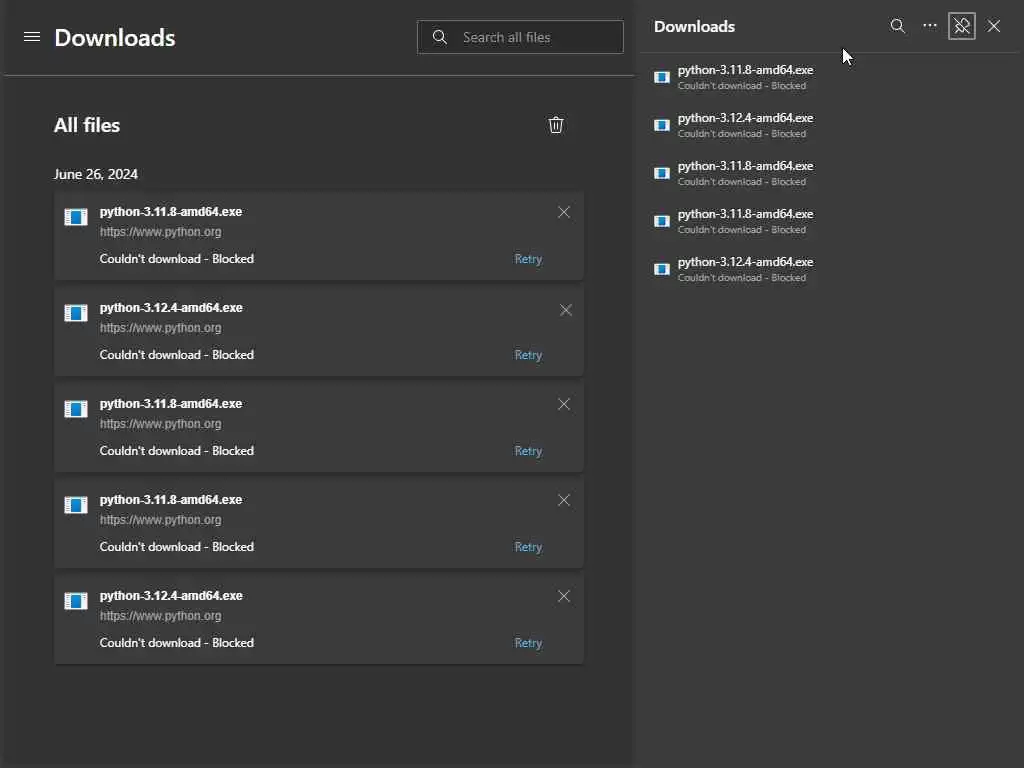Click the Search all files input field
Screen dimensions: 1024x768
pyautogui.click(x=535, y=37)
